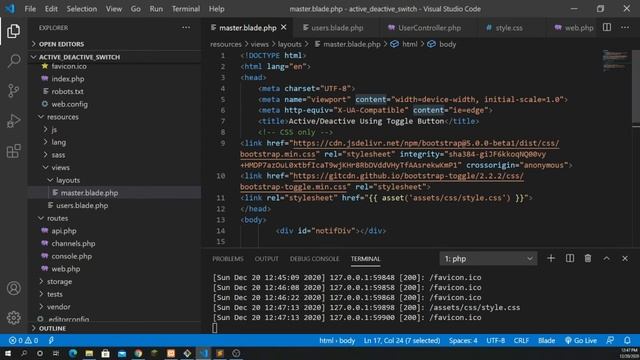The width and height of the screenshot is (640, 360).
Task: Open the Manage gear icon
Action: coord(13,318)
